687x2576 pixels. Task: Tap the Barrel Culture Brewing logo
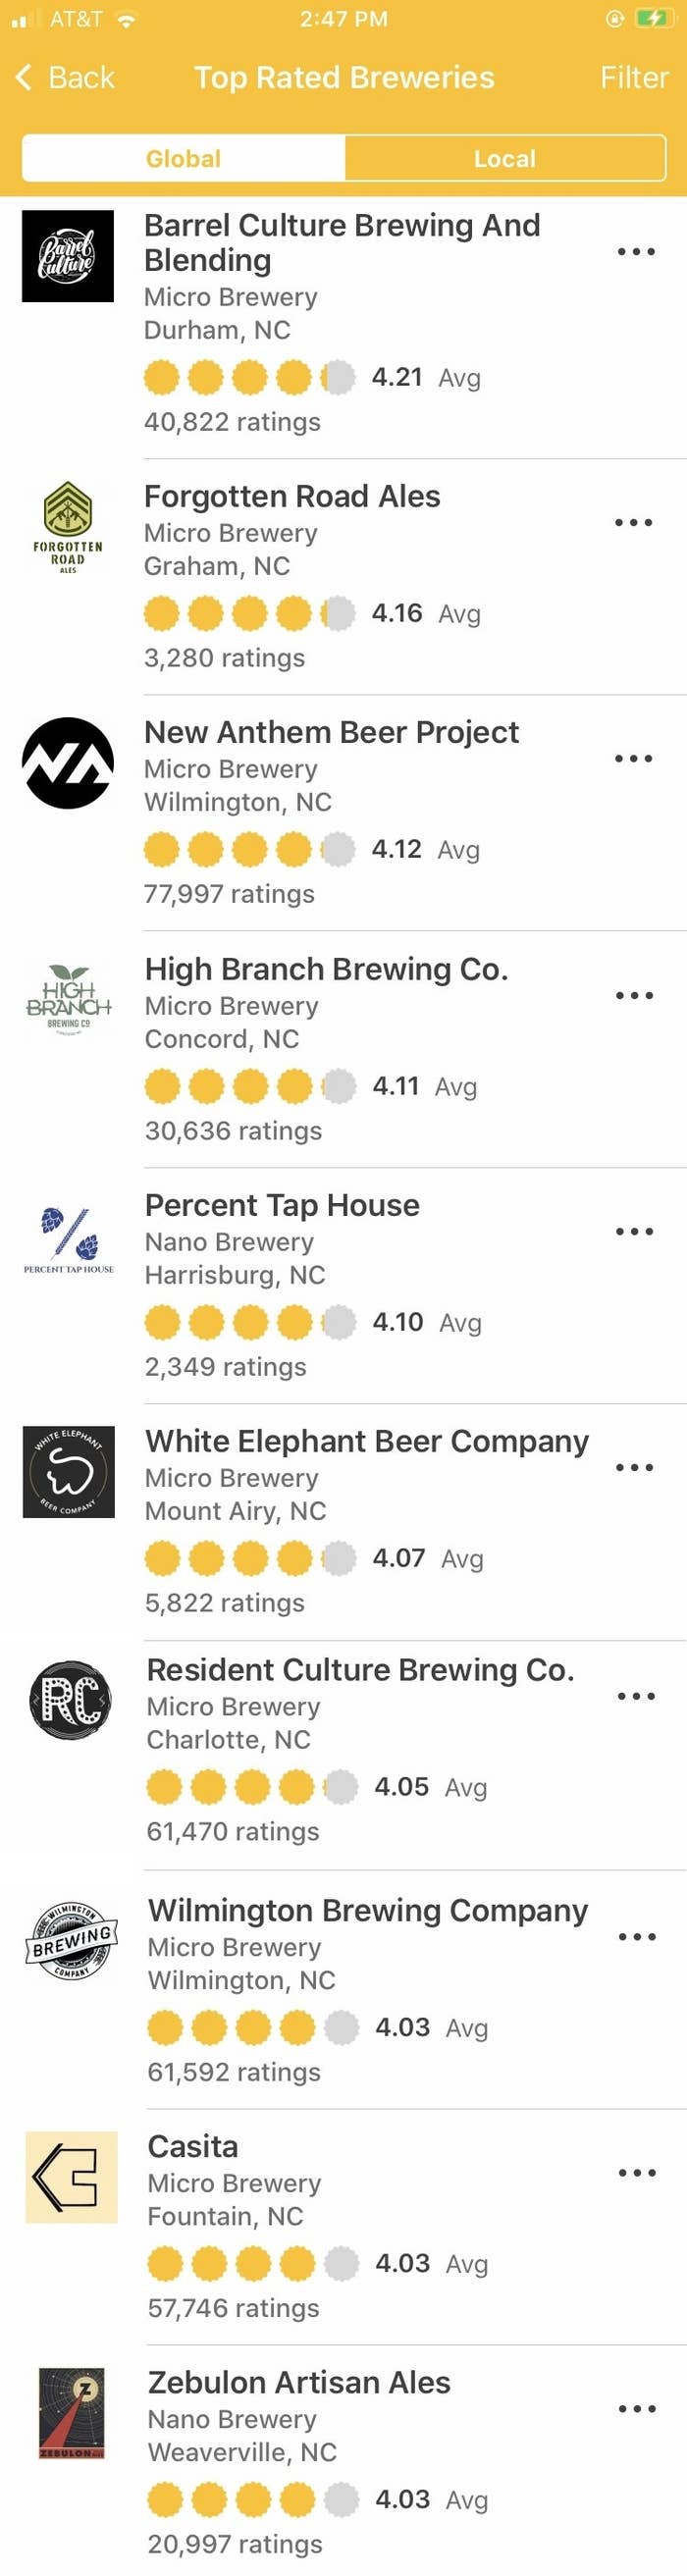(x=67, y=256)
